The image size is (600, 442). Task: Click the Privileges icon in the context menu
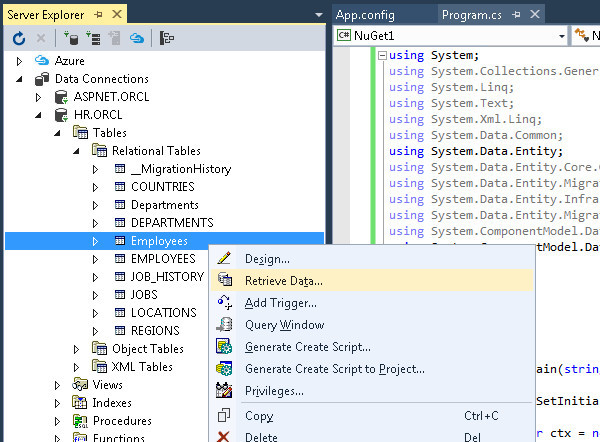225,390
